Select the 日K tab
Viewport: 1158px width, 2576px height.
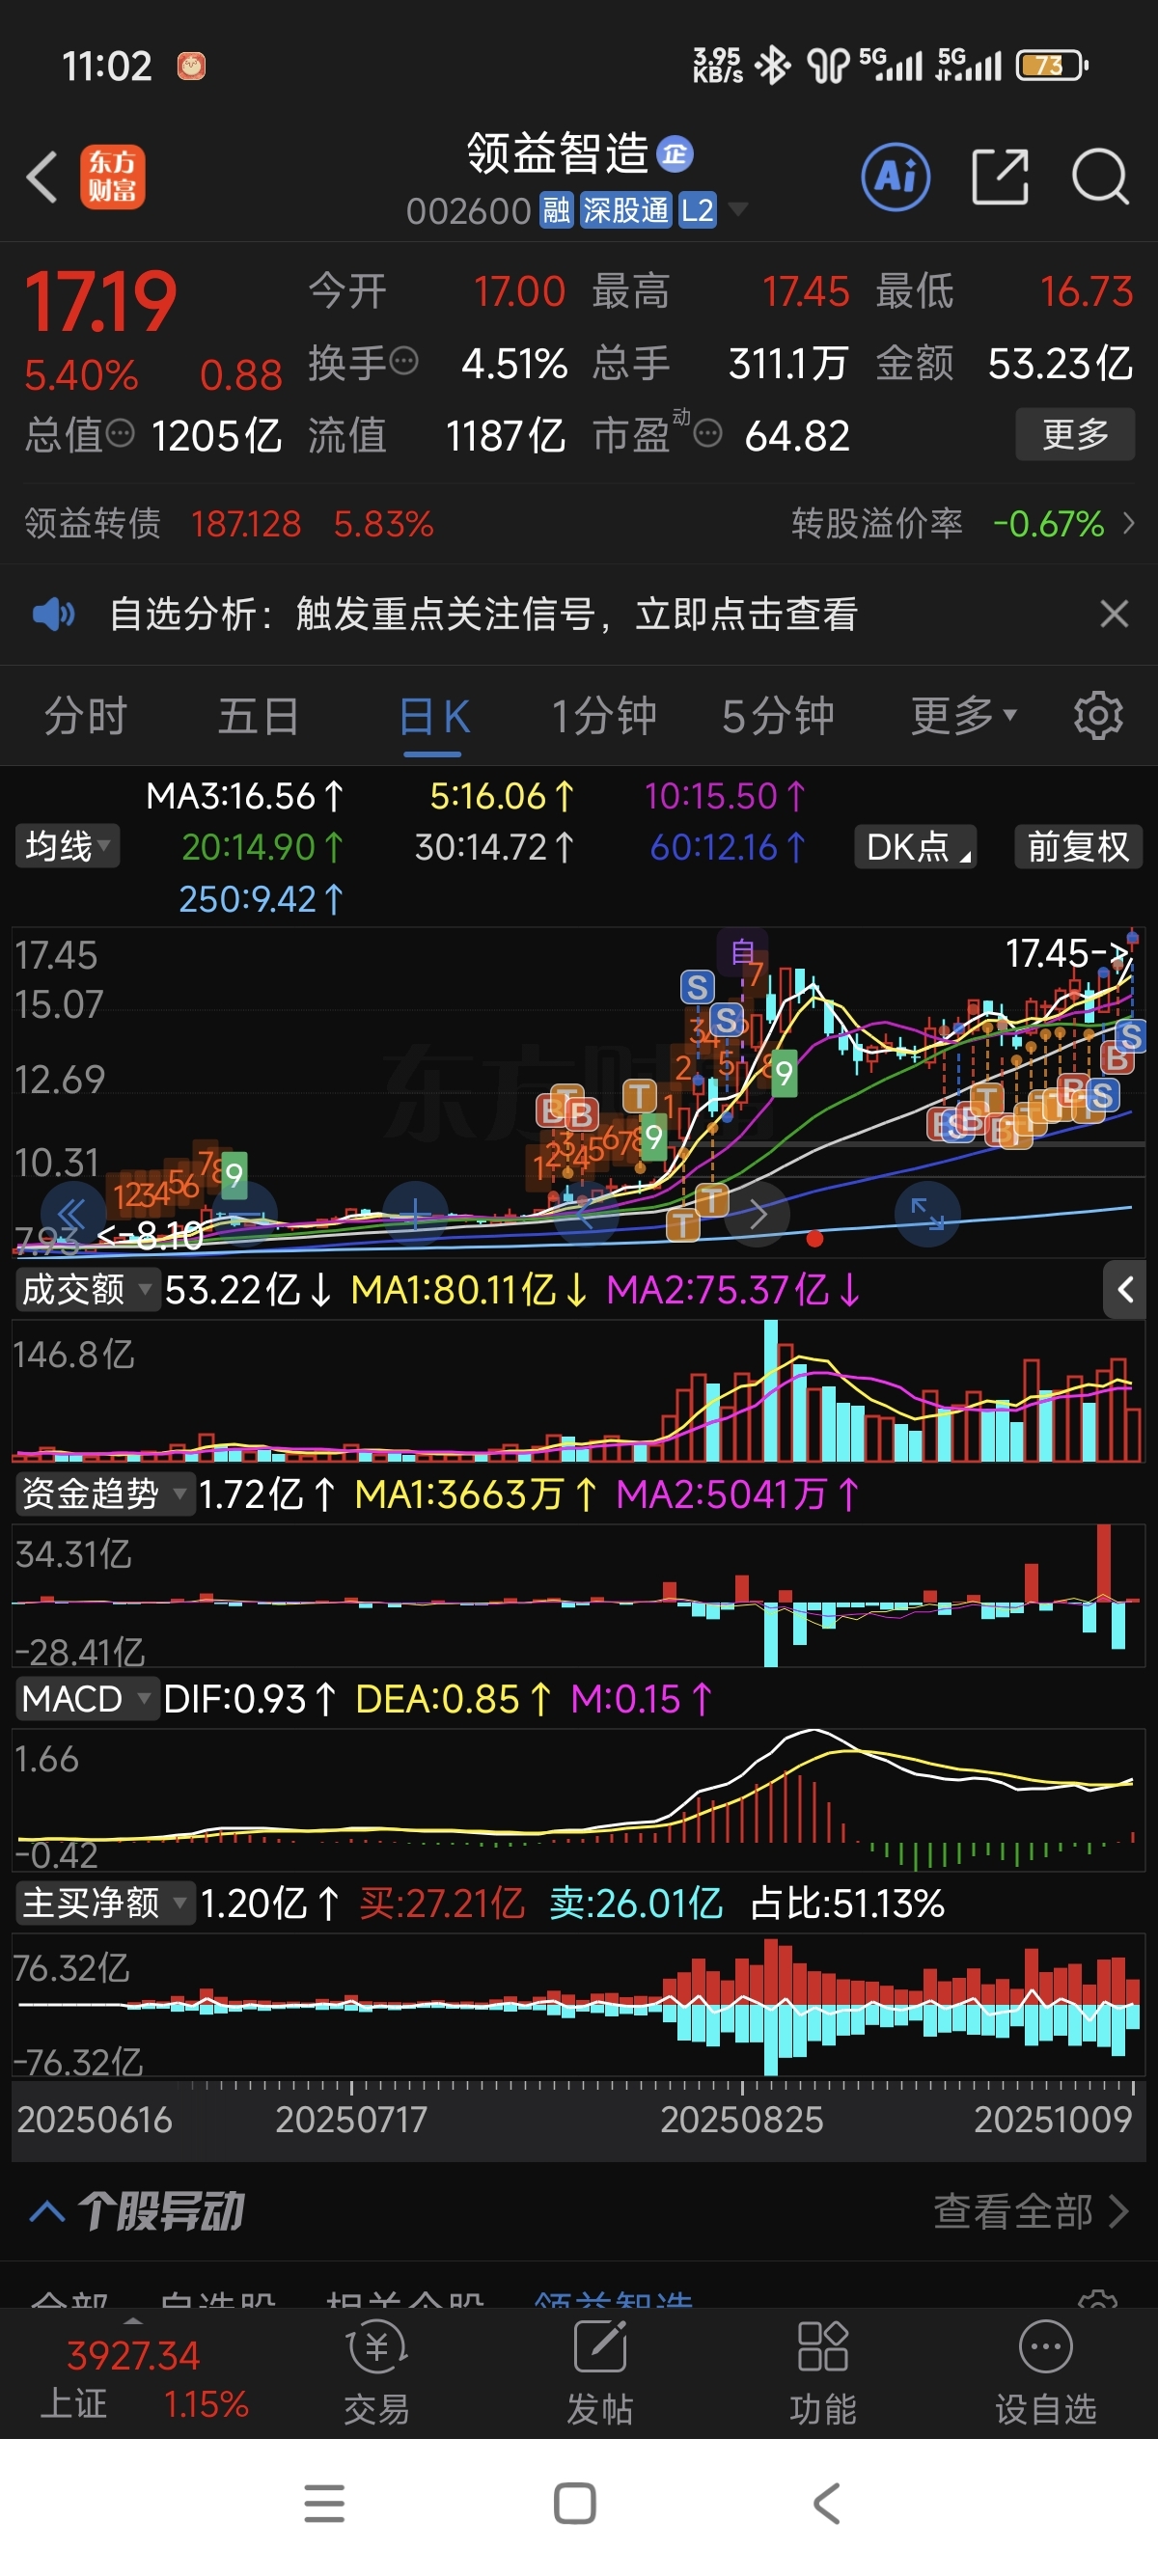(433, 716)
